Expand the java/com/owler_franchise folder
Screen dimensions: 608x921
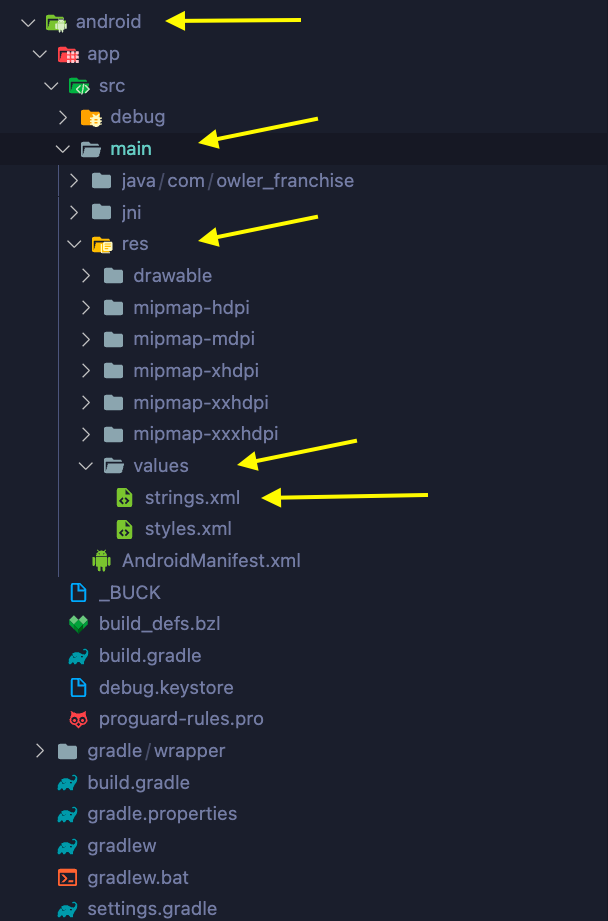coord(73,180)
